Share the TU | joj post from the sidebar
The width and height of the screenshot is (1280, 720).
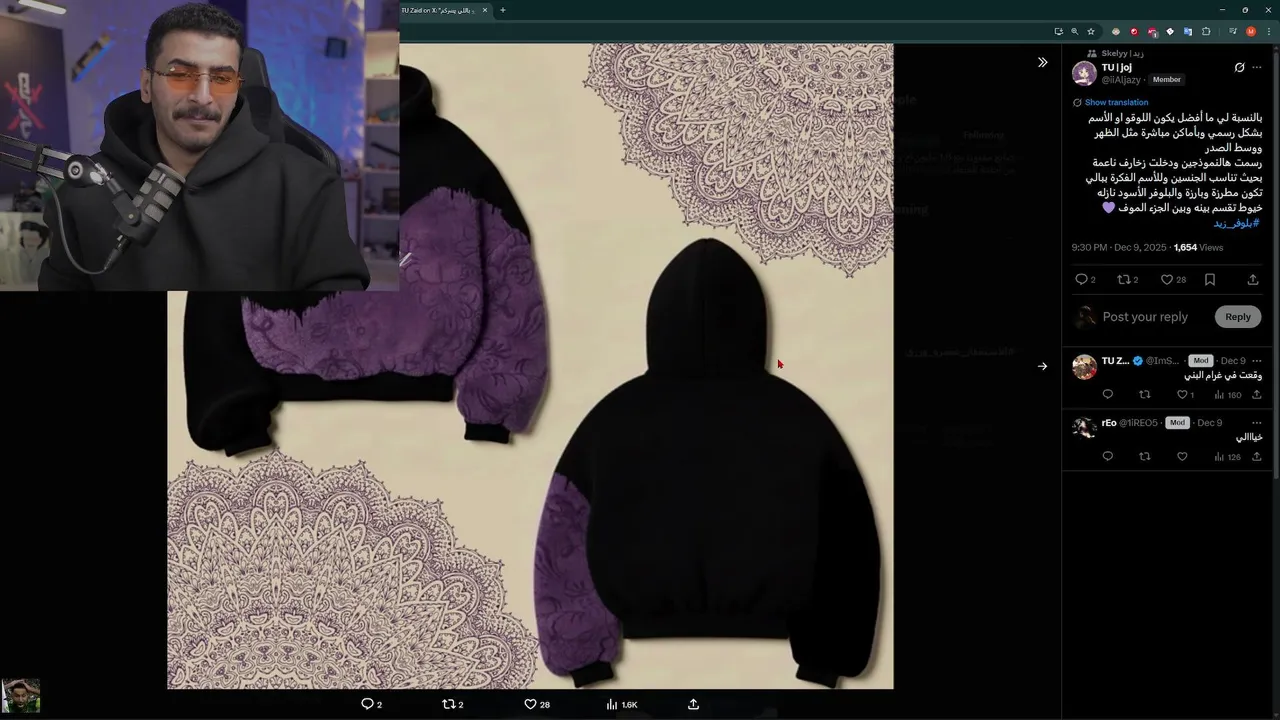click(x=1253, y=280)
